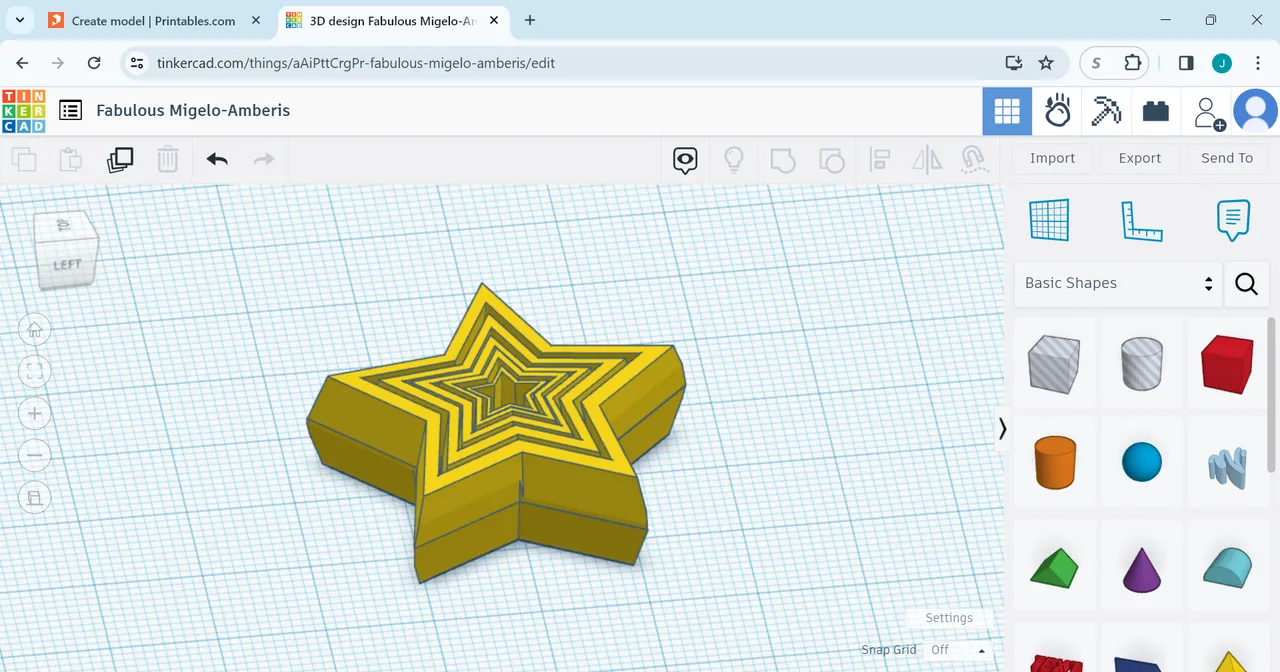Open the Minecraft export mode
The image size is (1280, 672).
1106,111
